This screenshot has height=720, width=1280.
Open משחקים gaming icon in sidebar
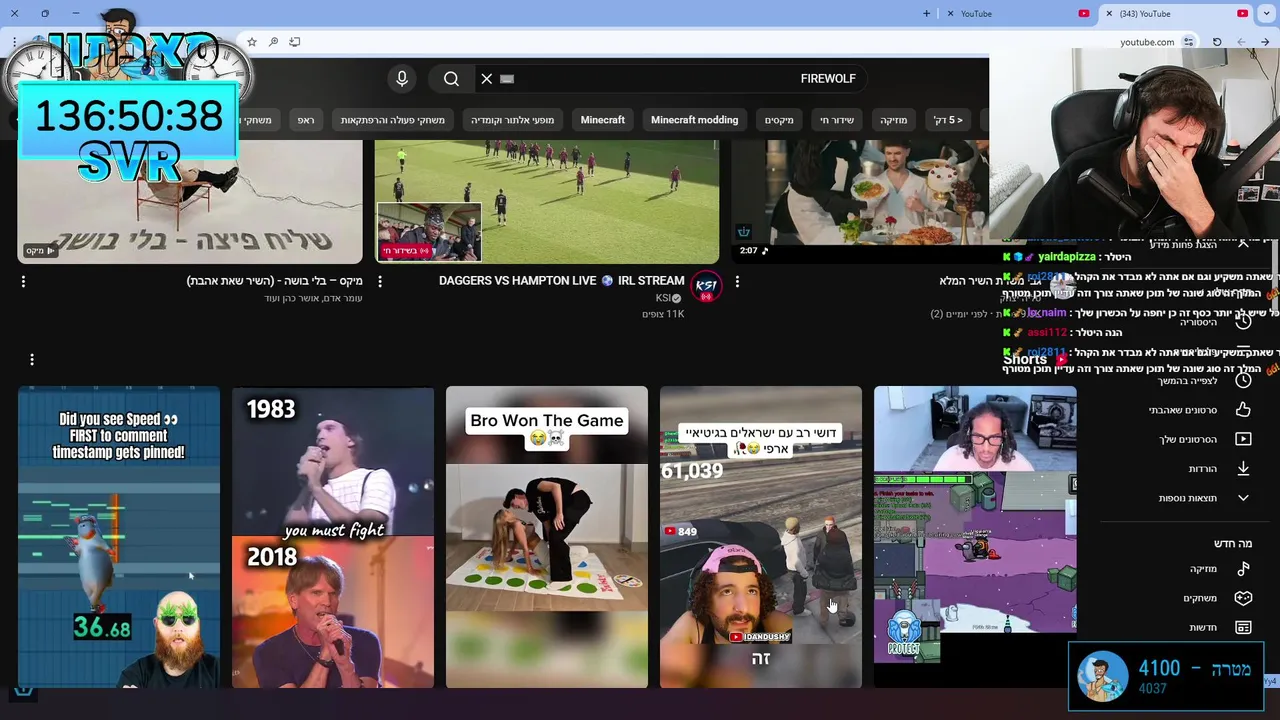1243,598
